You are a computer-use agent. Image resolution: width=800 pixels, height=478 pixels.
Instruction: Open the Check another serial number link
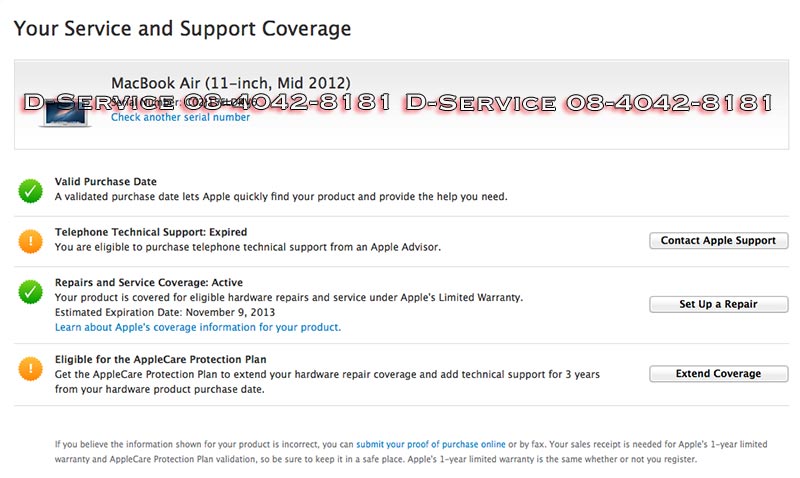click(180, 118)
